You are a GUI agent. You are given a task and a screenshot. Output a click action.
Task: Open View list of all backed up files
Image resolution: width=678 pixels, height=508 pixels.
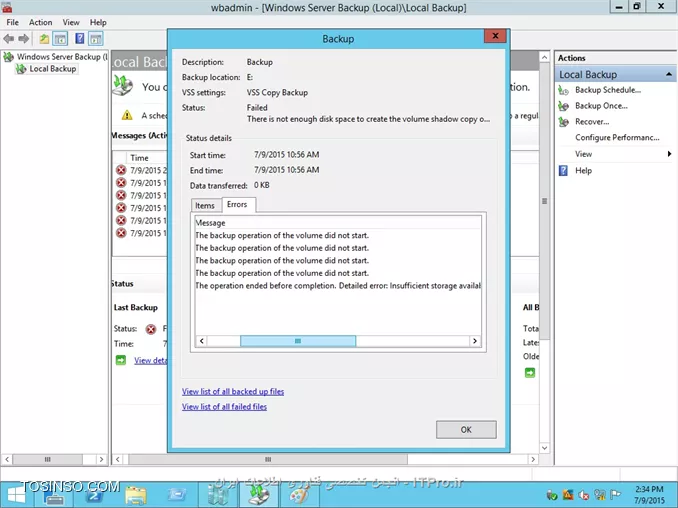[x=233, y=391]
